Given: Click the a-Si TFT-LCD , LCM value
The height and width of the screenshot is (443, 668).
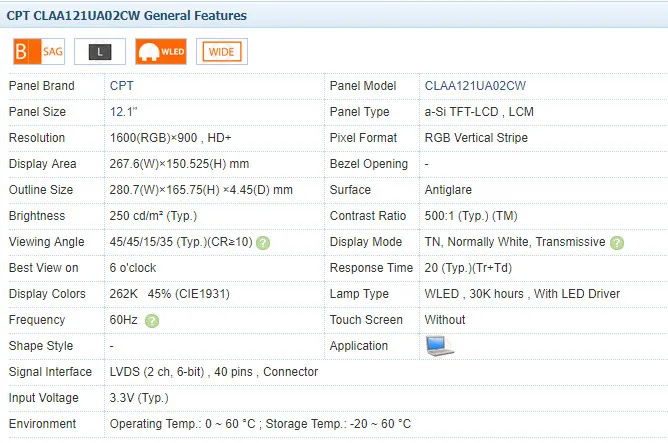Looking at the screenshot, I should 479,112.
